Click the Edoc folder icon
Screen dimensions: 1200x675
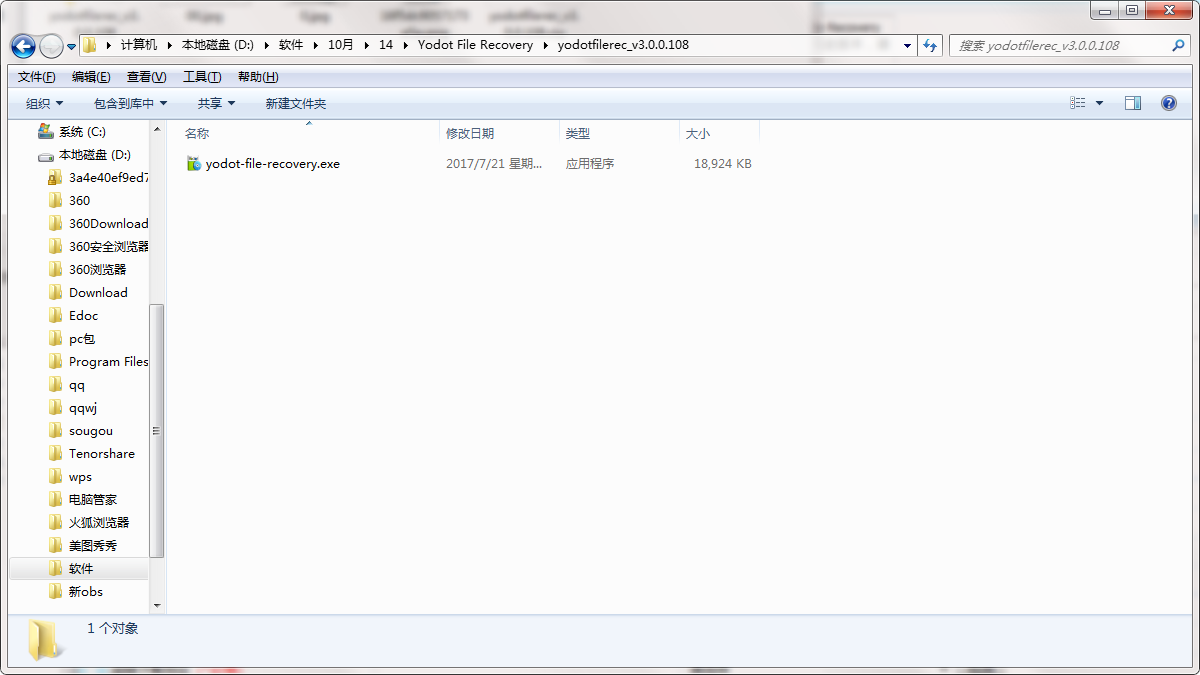pyautogui.click(x=56, y=315)
